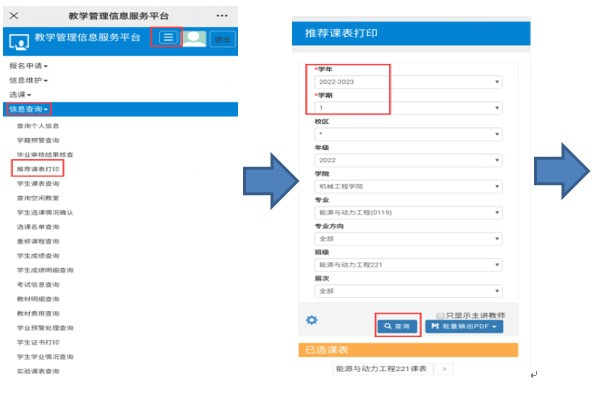Screen dimensions: 594x395
Task: Open the 班级 能源与动力工程221 dropdown
Action: [408, 265]
